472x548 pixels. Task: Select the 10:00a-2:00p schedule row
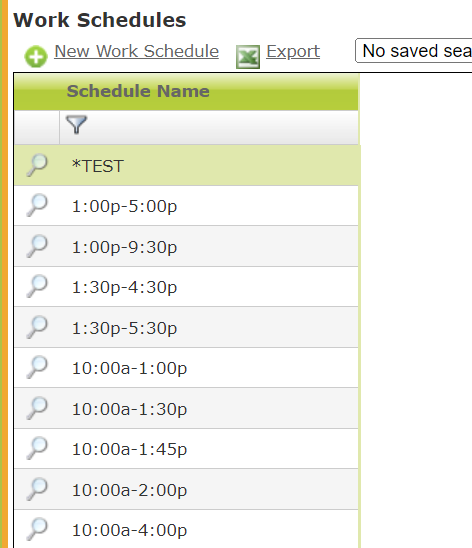point(187,489)
